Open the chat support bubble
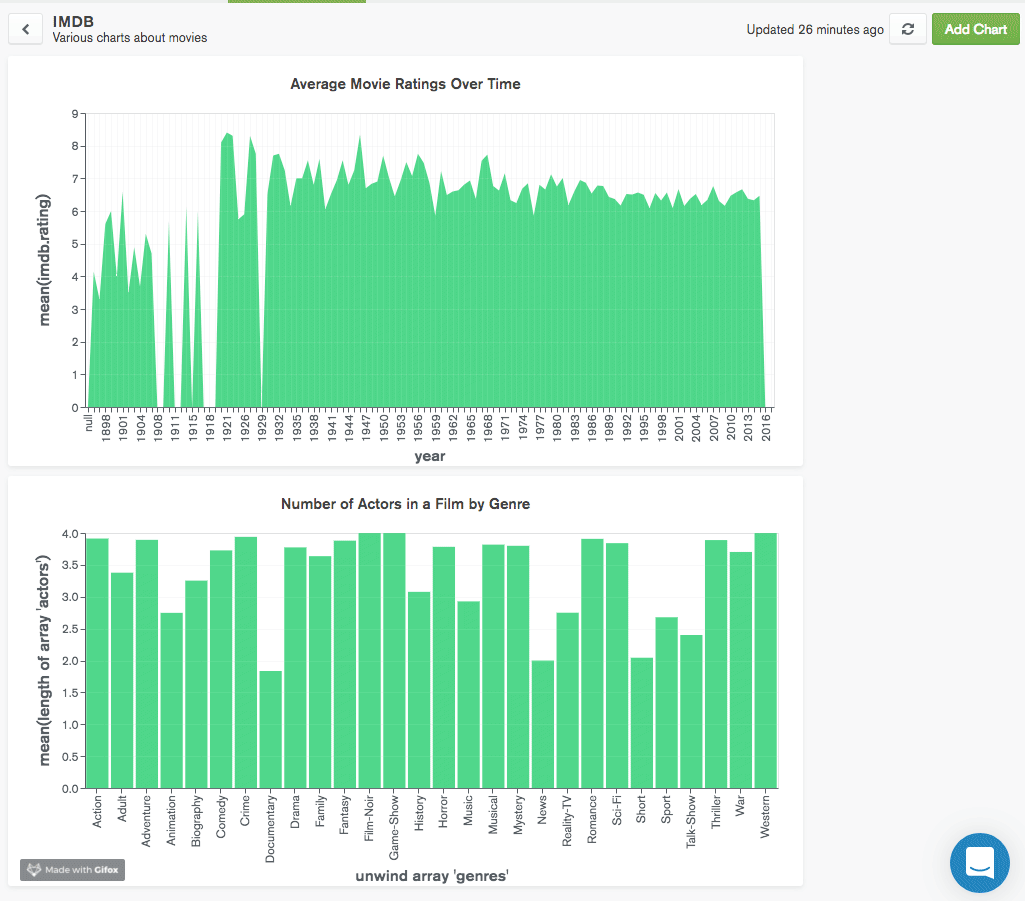 pos(979,862)
